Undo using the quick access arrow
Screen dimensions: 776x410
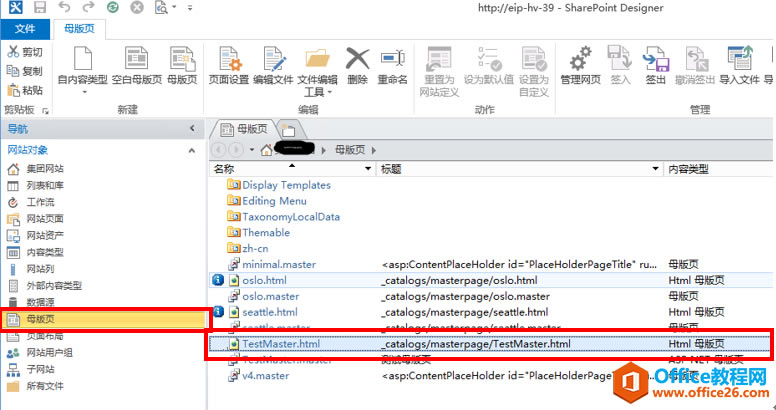click(64, 7)
